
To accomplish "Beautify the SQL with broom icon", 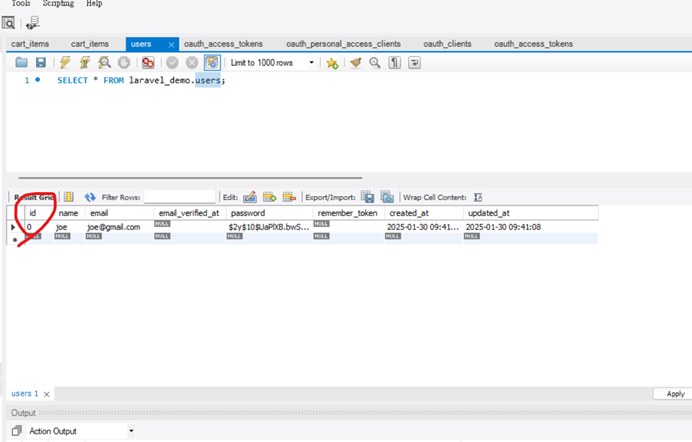I will pyautogui.click(x=355, y=63).
